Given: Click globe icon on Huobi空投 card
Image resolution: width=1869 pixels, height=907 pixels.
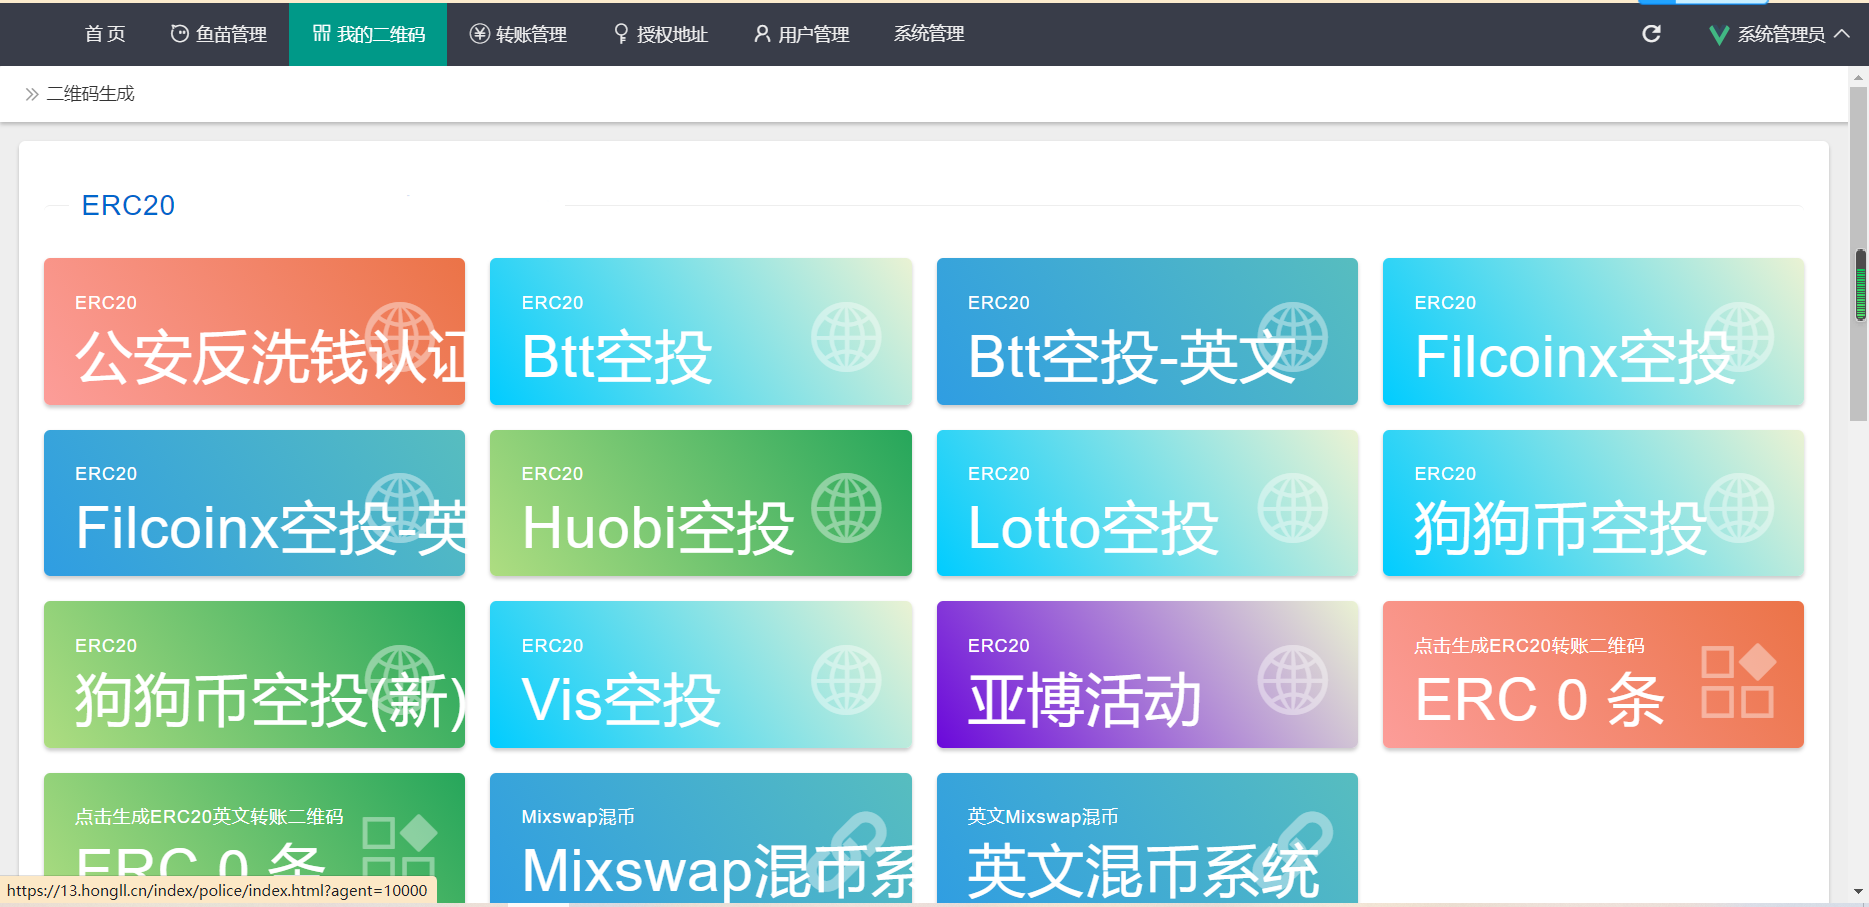Looking at the screenshot, I should click(846, 508).
